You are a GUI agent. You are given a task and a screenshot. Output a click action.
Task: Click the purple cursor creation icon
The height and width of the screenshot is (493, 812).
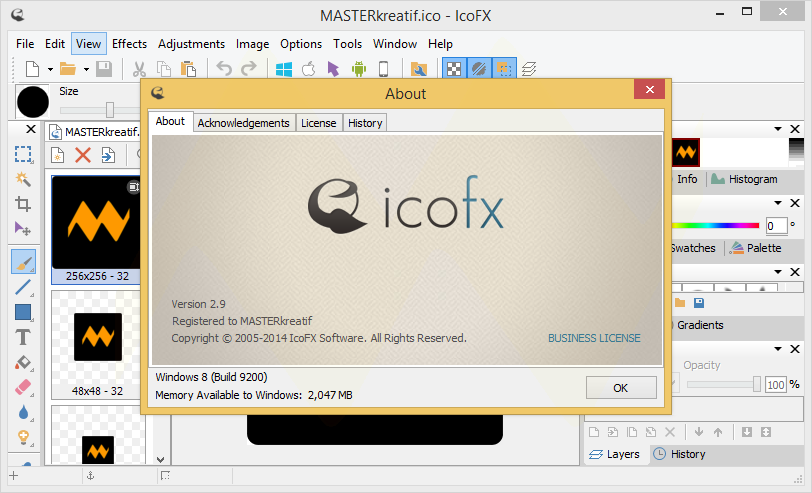tap(334, 69)
